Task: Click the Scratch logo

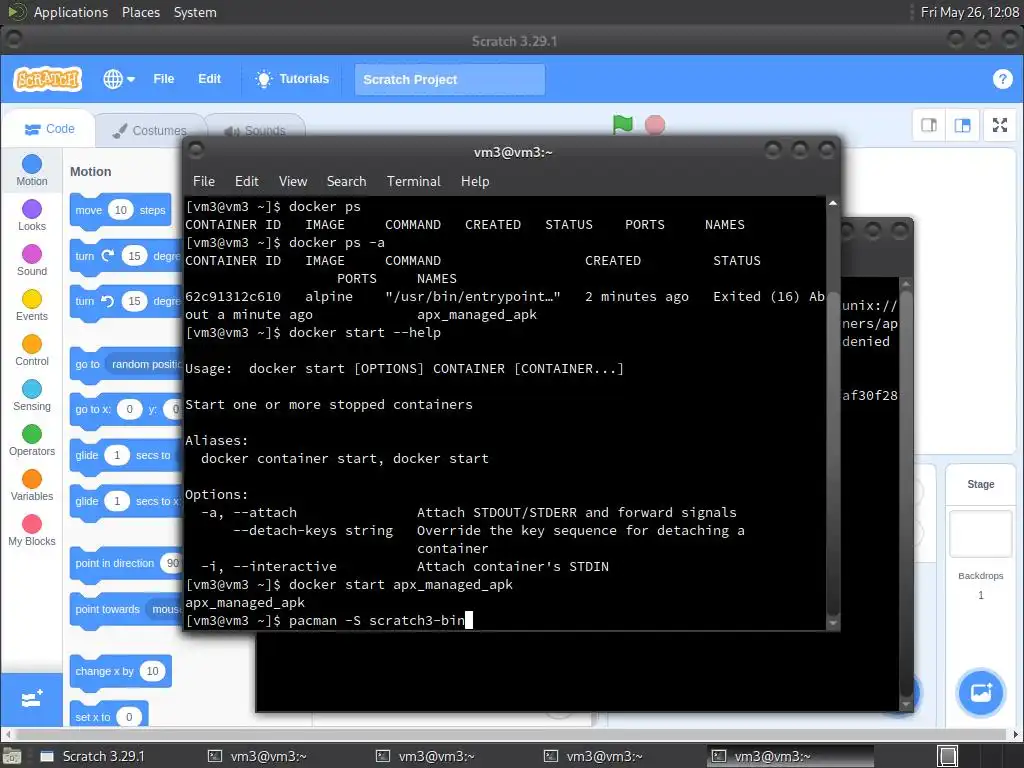Action: tap(48, 79)
